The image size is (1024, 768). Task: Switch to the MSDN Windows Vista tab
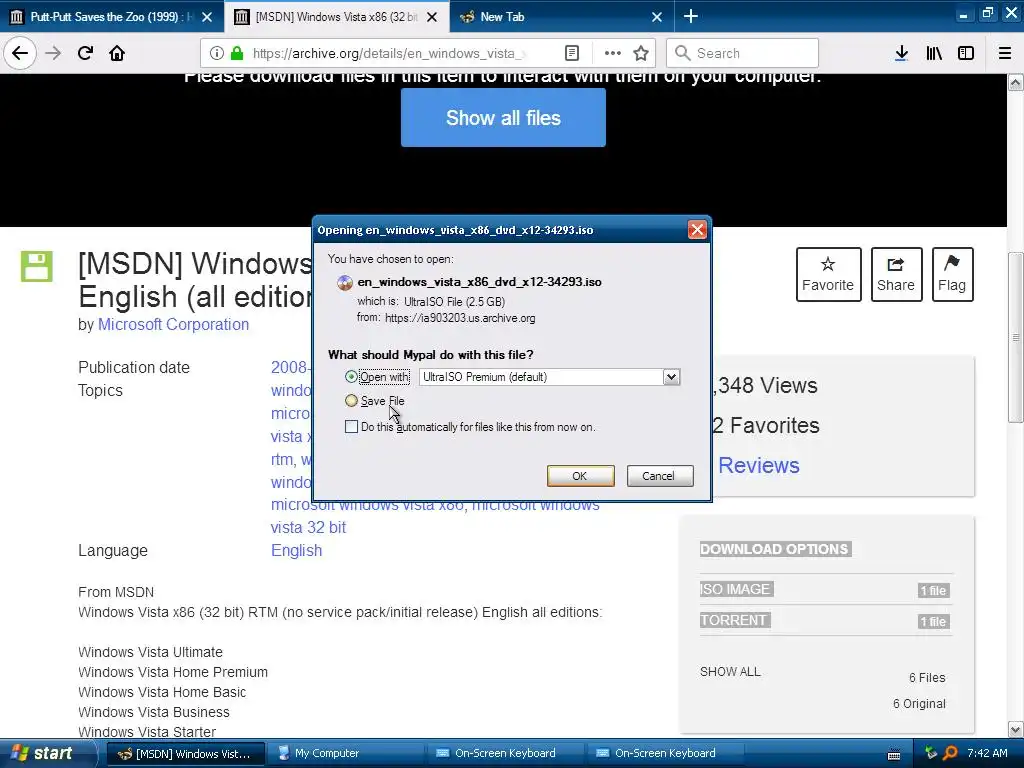pyautogui.click(x=337, y=17)
